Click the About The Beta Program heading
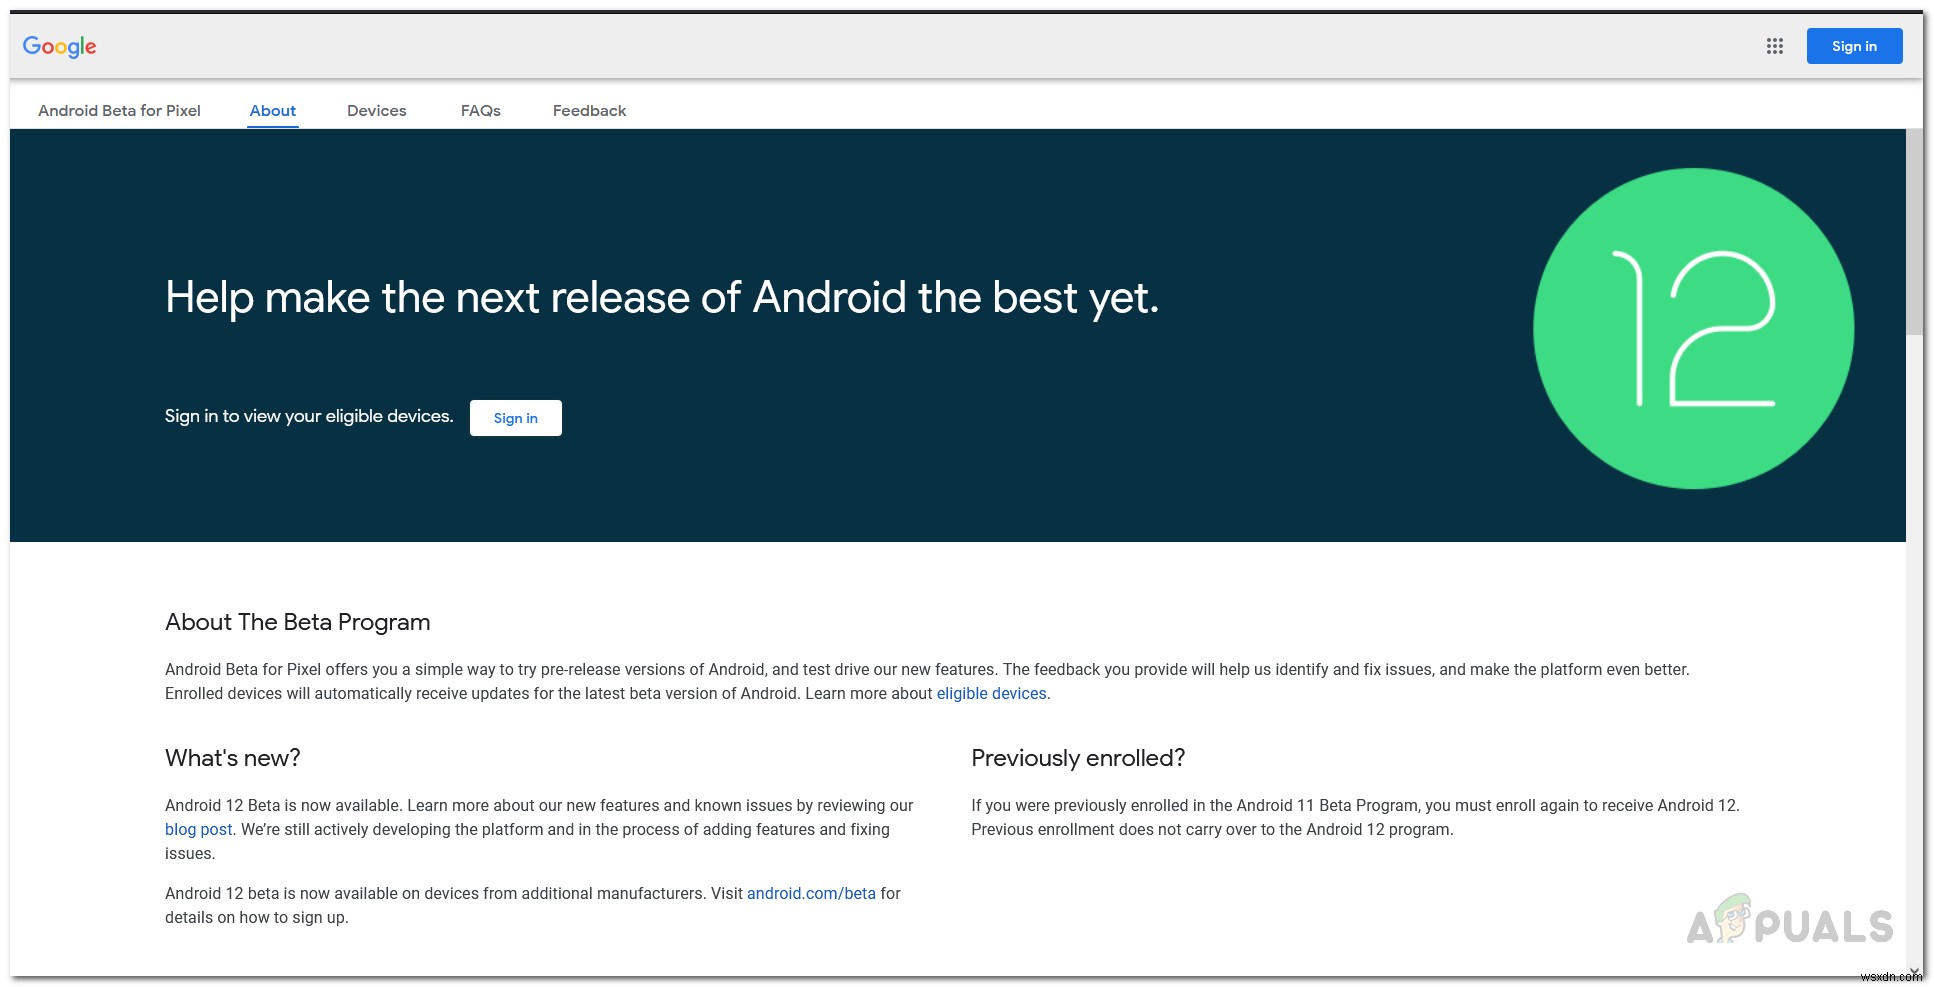Viewport: 1934px width, 987px height. click(297, 622)
